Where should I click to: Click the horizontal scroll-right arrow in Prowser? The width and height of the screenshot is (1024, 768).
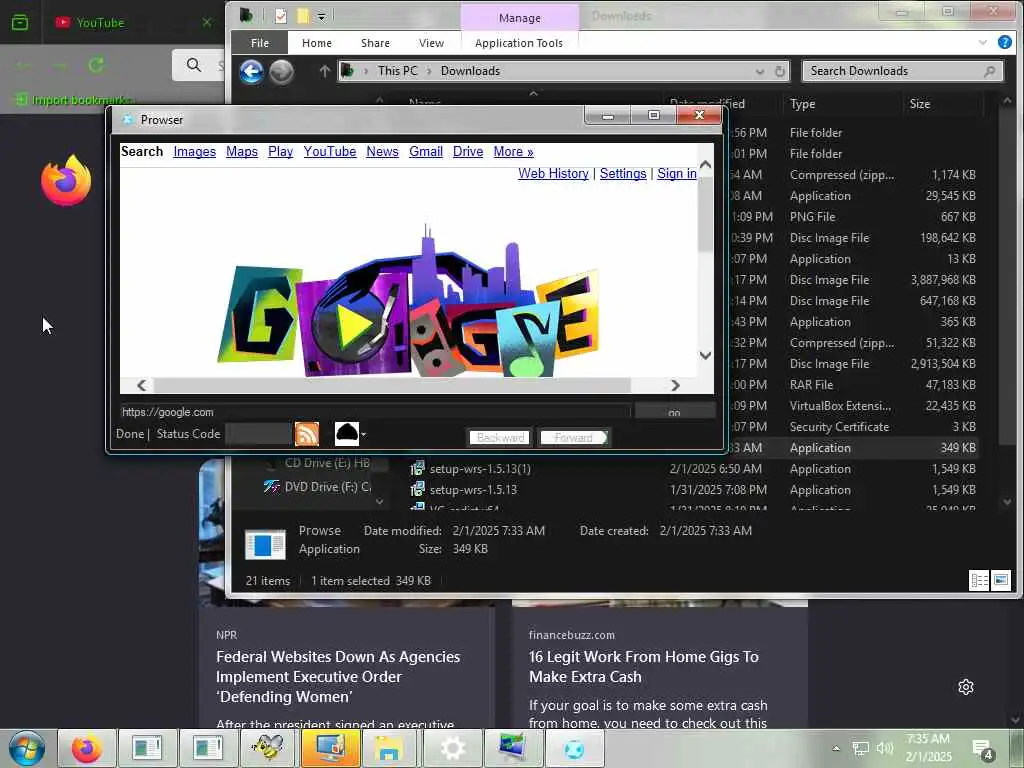[x=675, y=385]
